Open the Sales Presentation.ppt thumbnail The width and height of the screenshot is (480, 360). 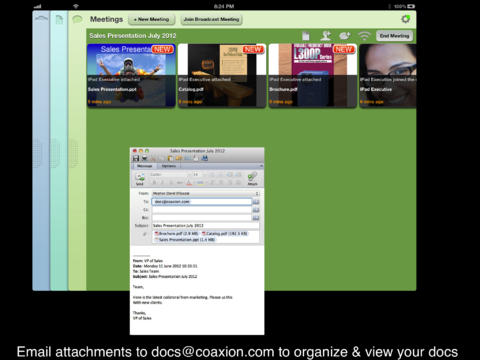(131, 76)
